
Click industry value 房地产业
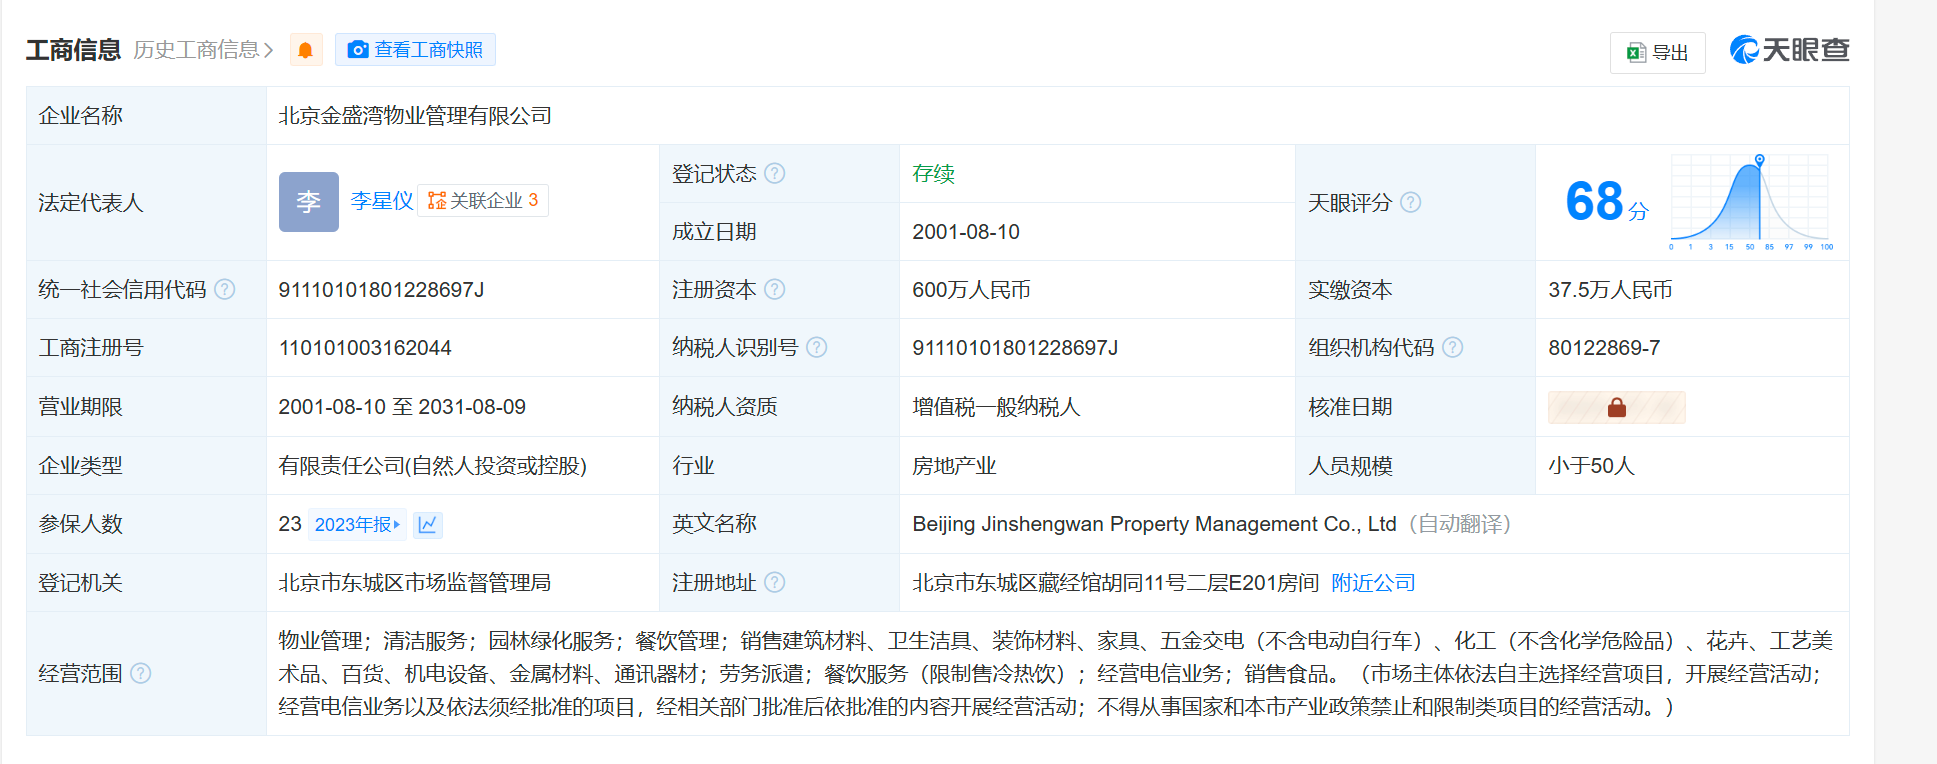954,466
